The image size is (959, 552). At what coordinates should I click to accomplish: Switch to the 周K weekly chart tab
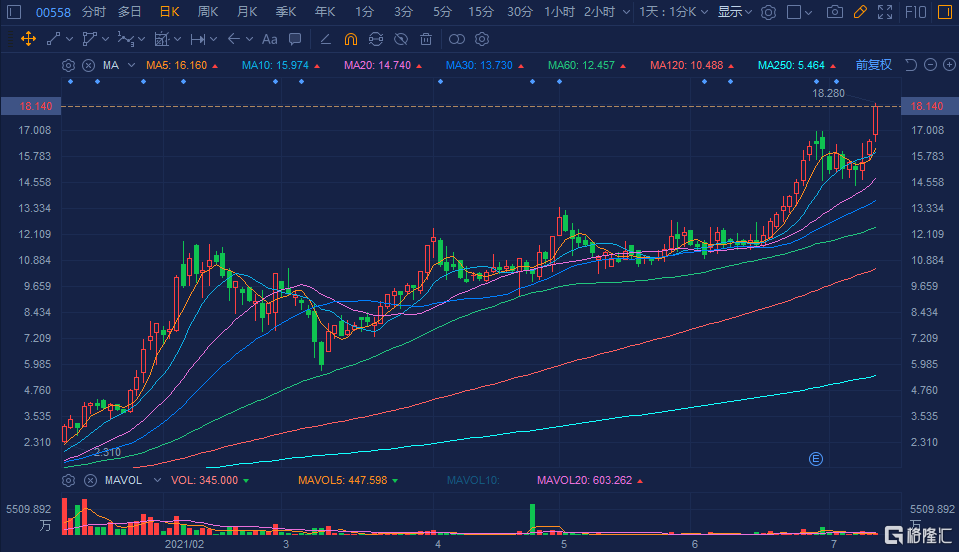(208, 12)
